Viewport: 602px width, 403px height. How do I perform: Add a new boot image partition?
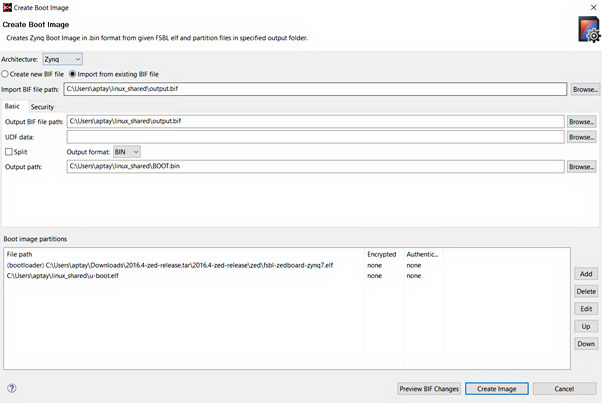586,273
